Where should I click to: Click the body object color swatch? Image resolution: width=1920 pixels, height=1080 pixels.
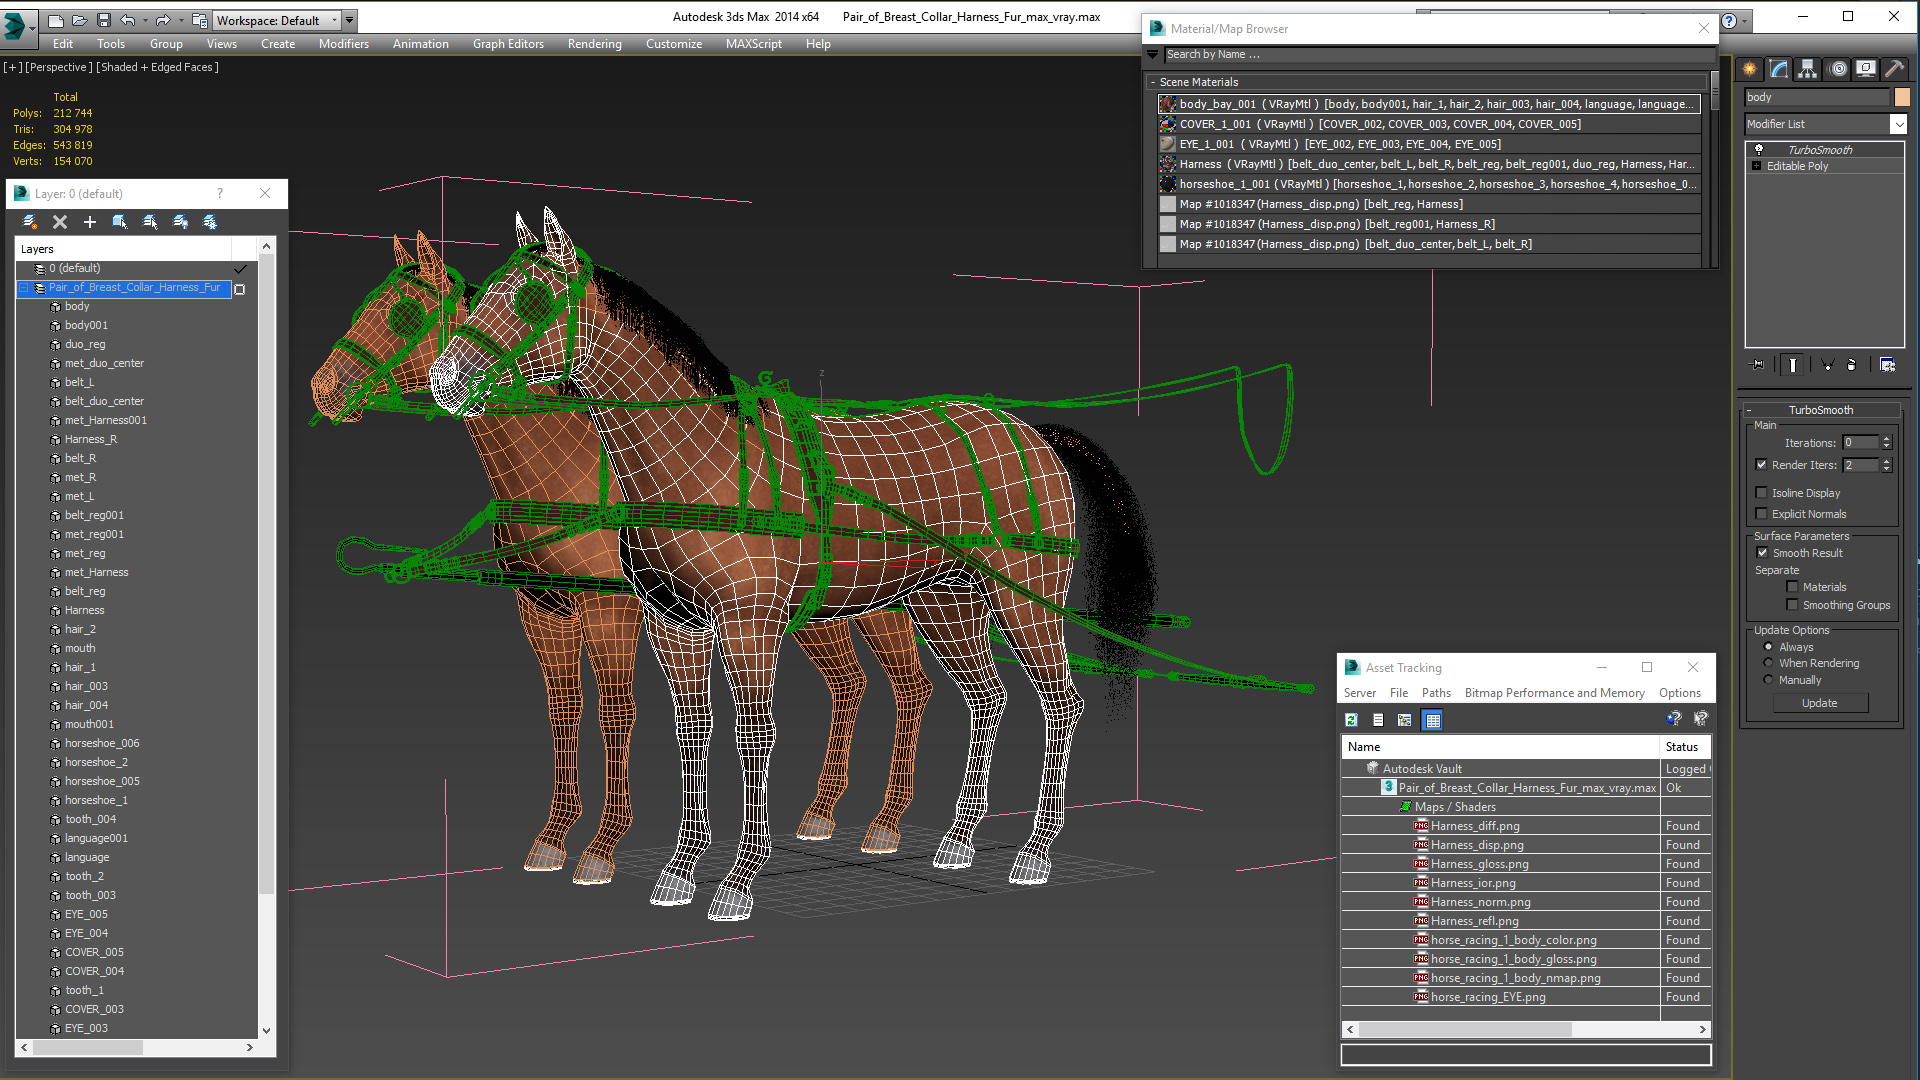1901,97
